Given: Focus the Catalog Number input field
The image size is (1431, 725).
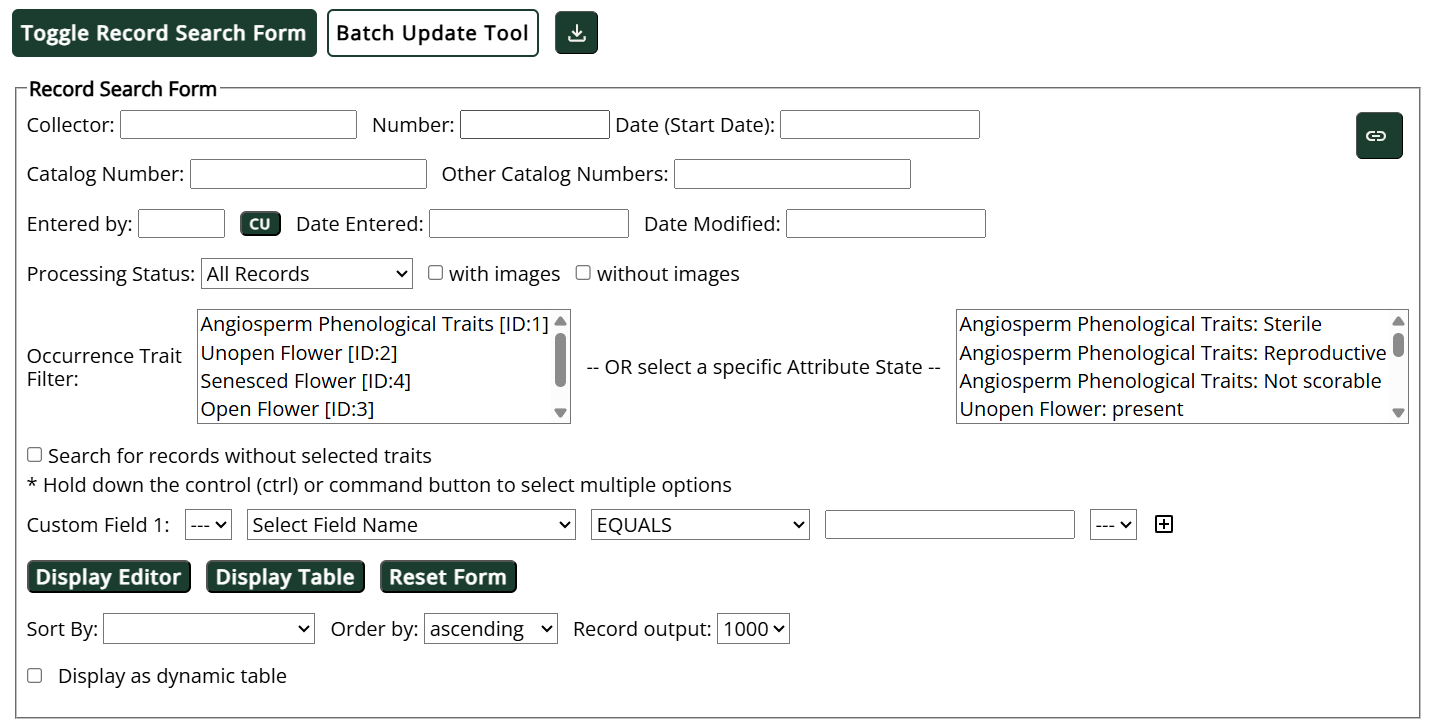Looking at the screenshot, I should (308, 174).
